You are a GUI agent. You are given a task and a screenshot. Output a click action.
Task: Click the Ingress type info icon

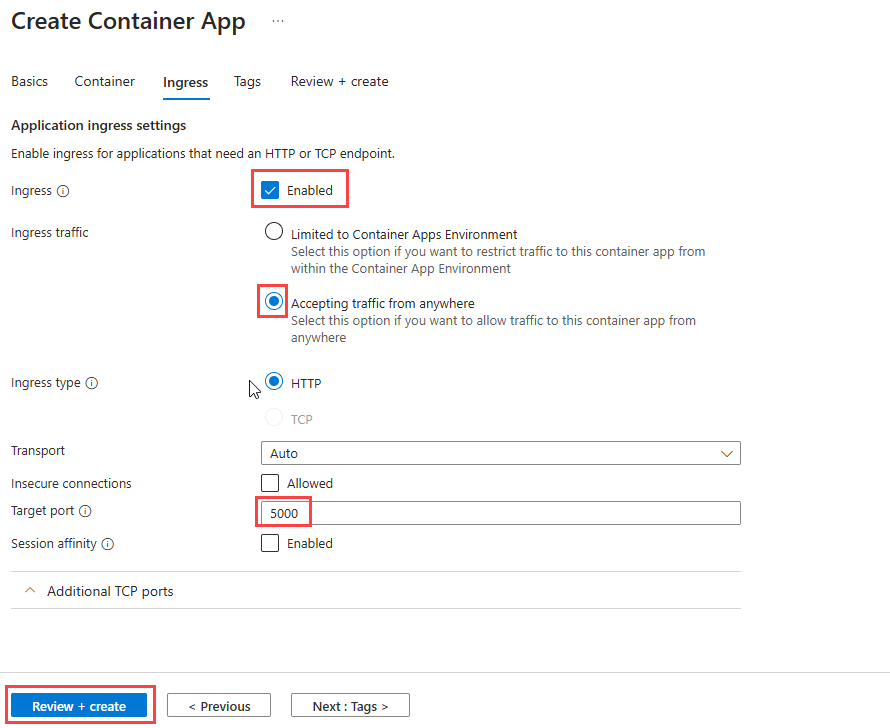[91, 383]
